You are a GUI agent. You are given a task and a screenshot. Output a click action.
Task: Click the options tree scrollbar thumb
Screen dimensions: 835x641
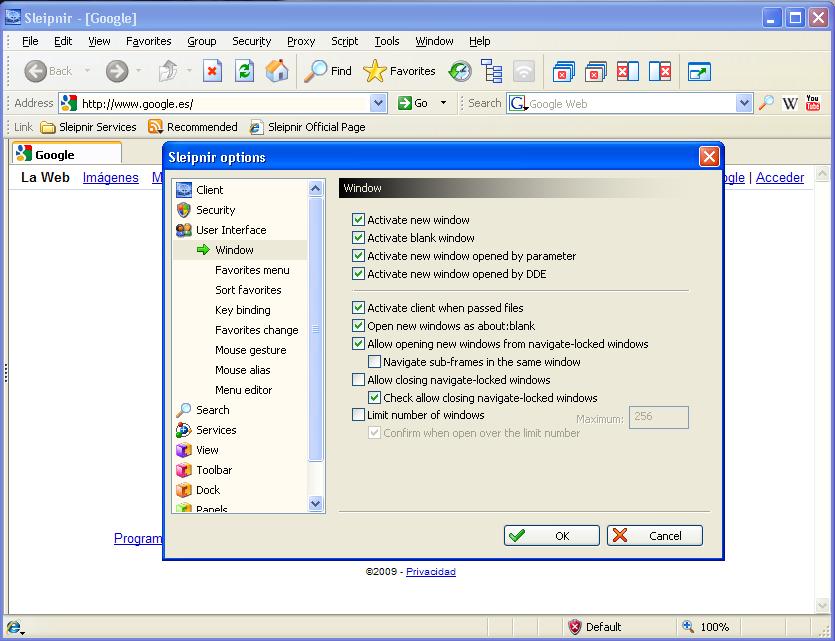coord(315,329)
